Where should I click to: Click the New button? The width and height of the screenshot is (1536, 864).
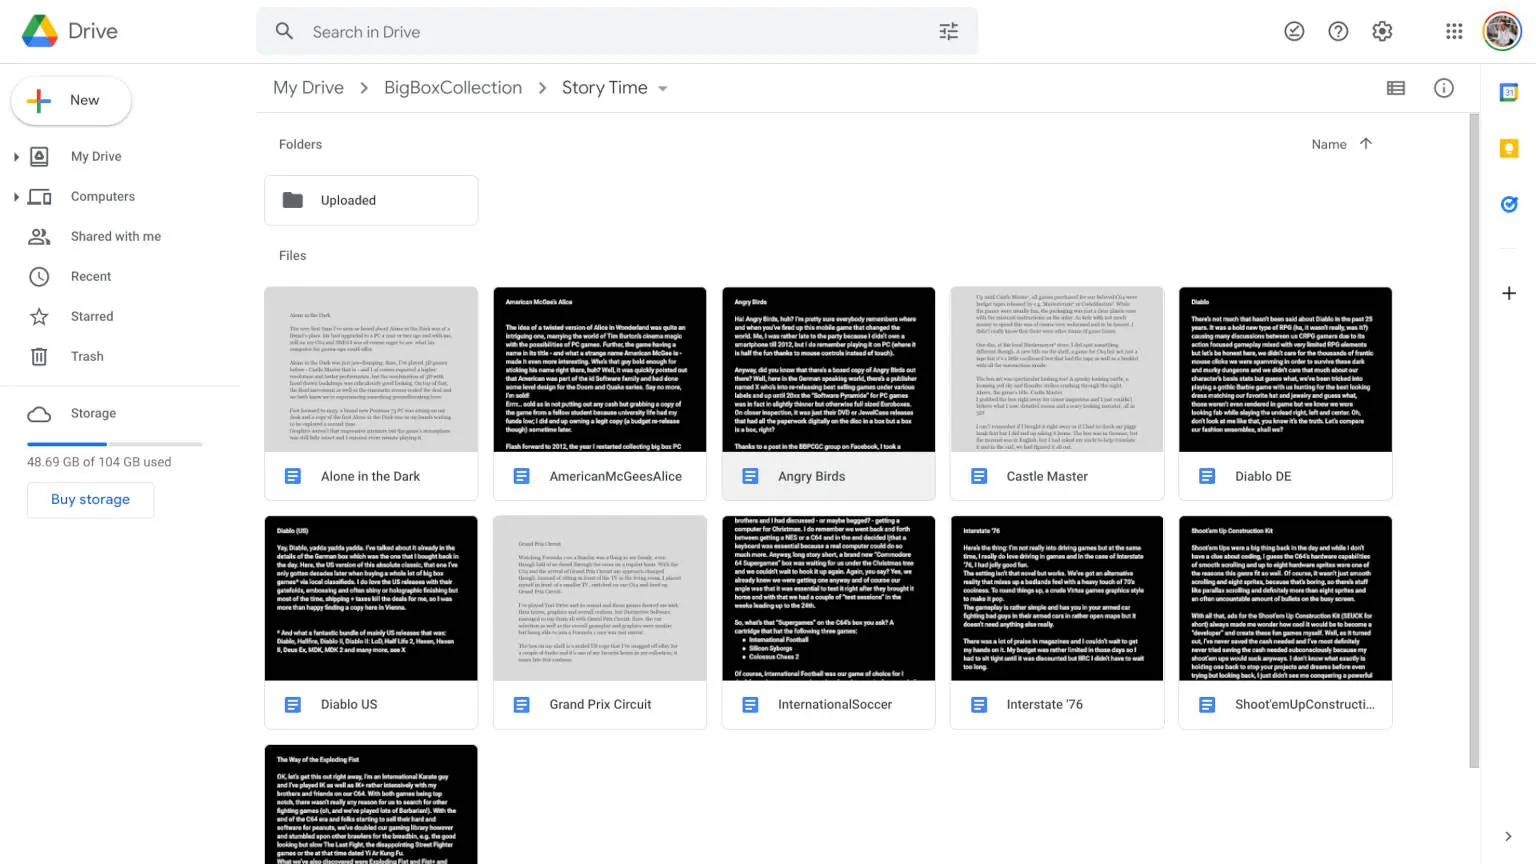click(71, 101)
